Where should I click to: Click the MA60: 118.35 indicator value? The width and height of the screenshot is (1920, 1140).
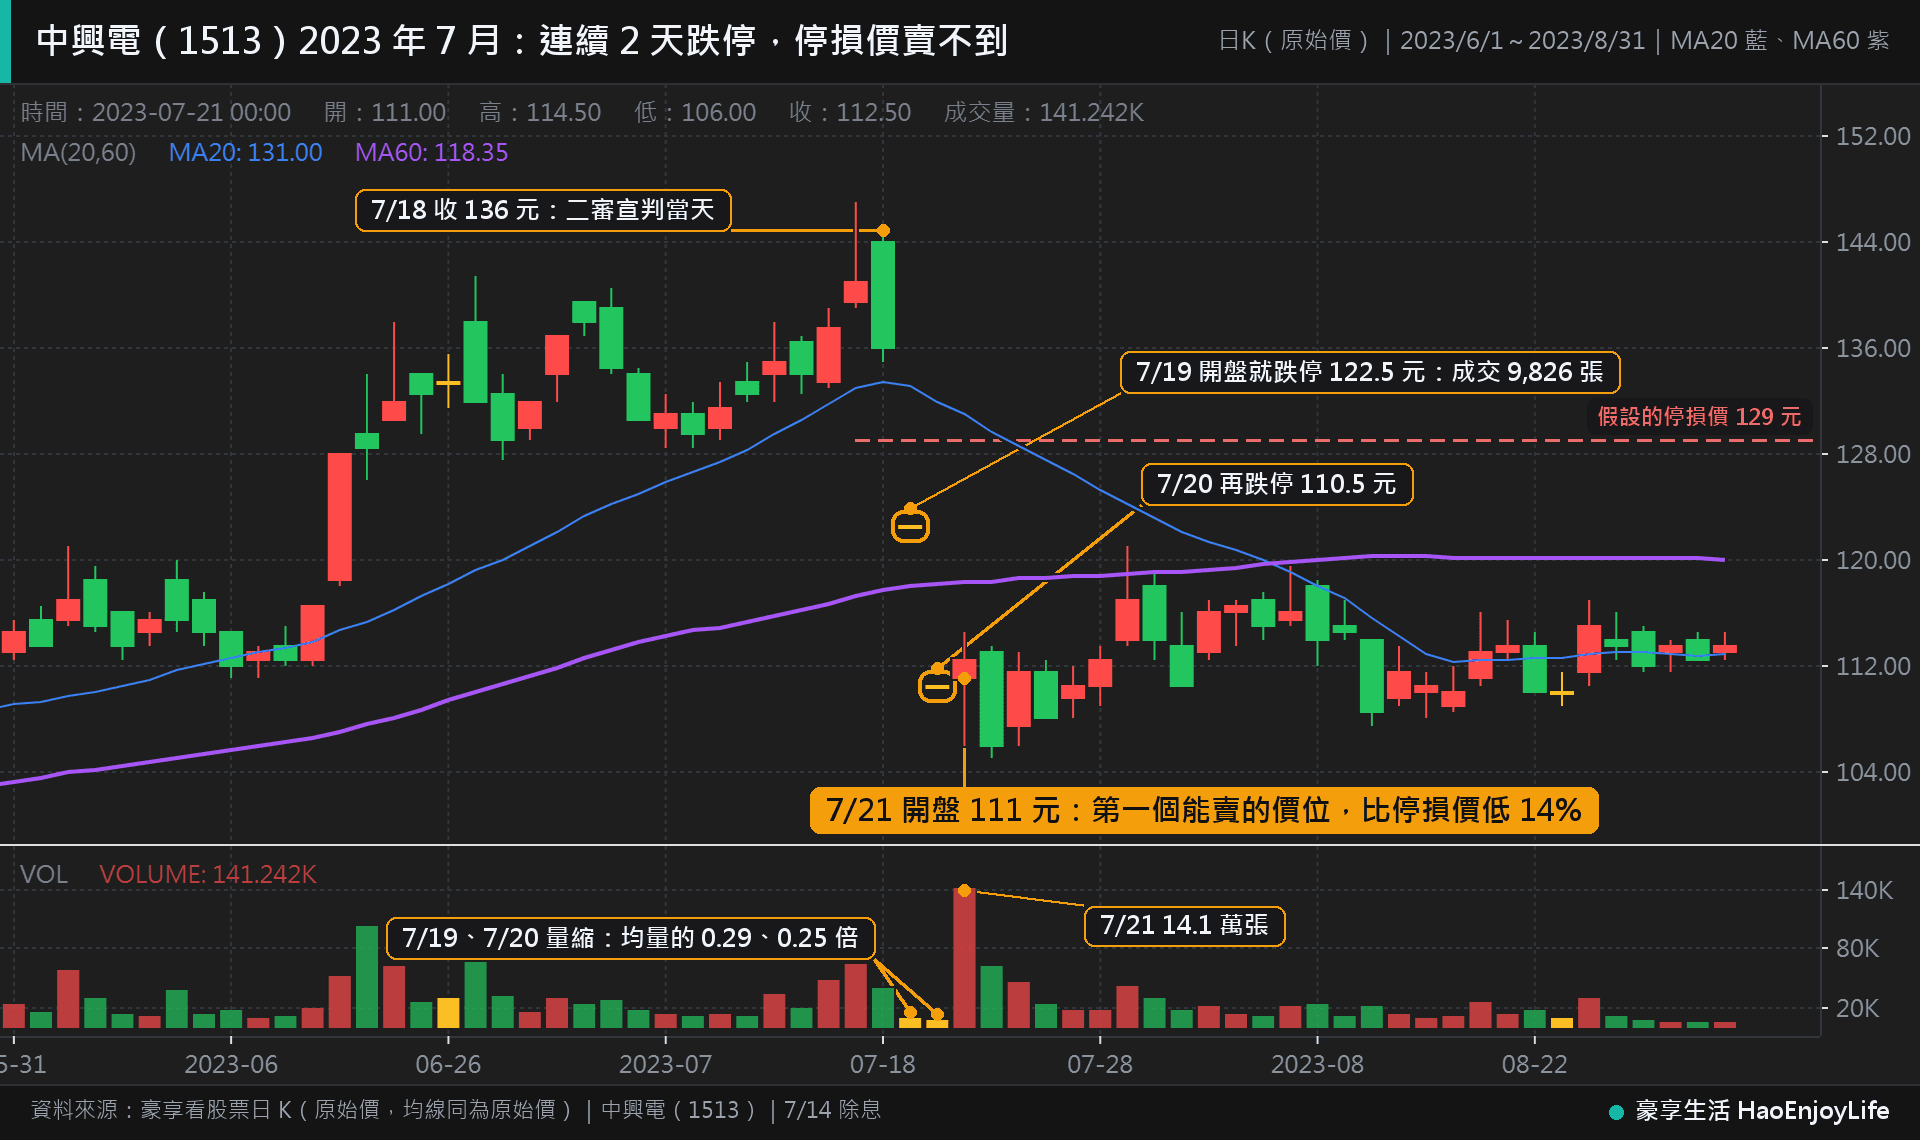click(x=432, y=152)
